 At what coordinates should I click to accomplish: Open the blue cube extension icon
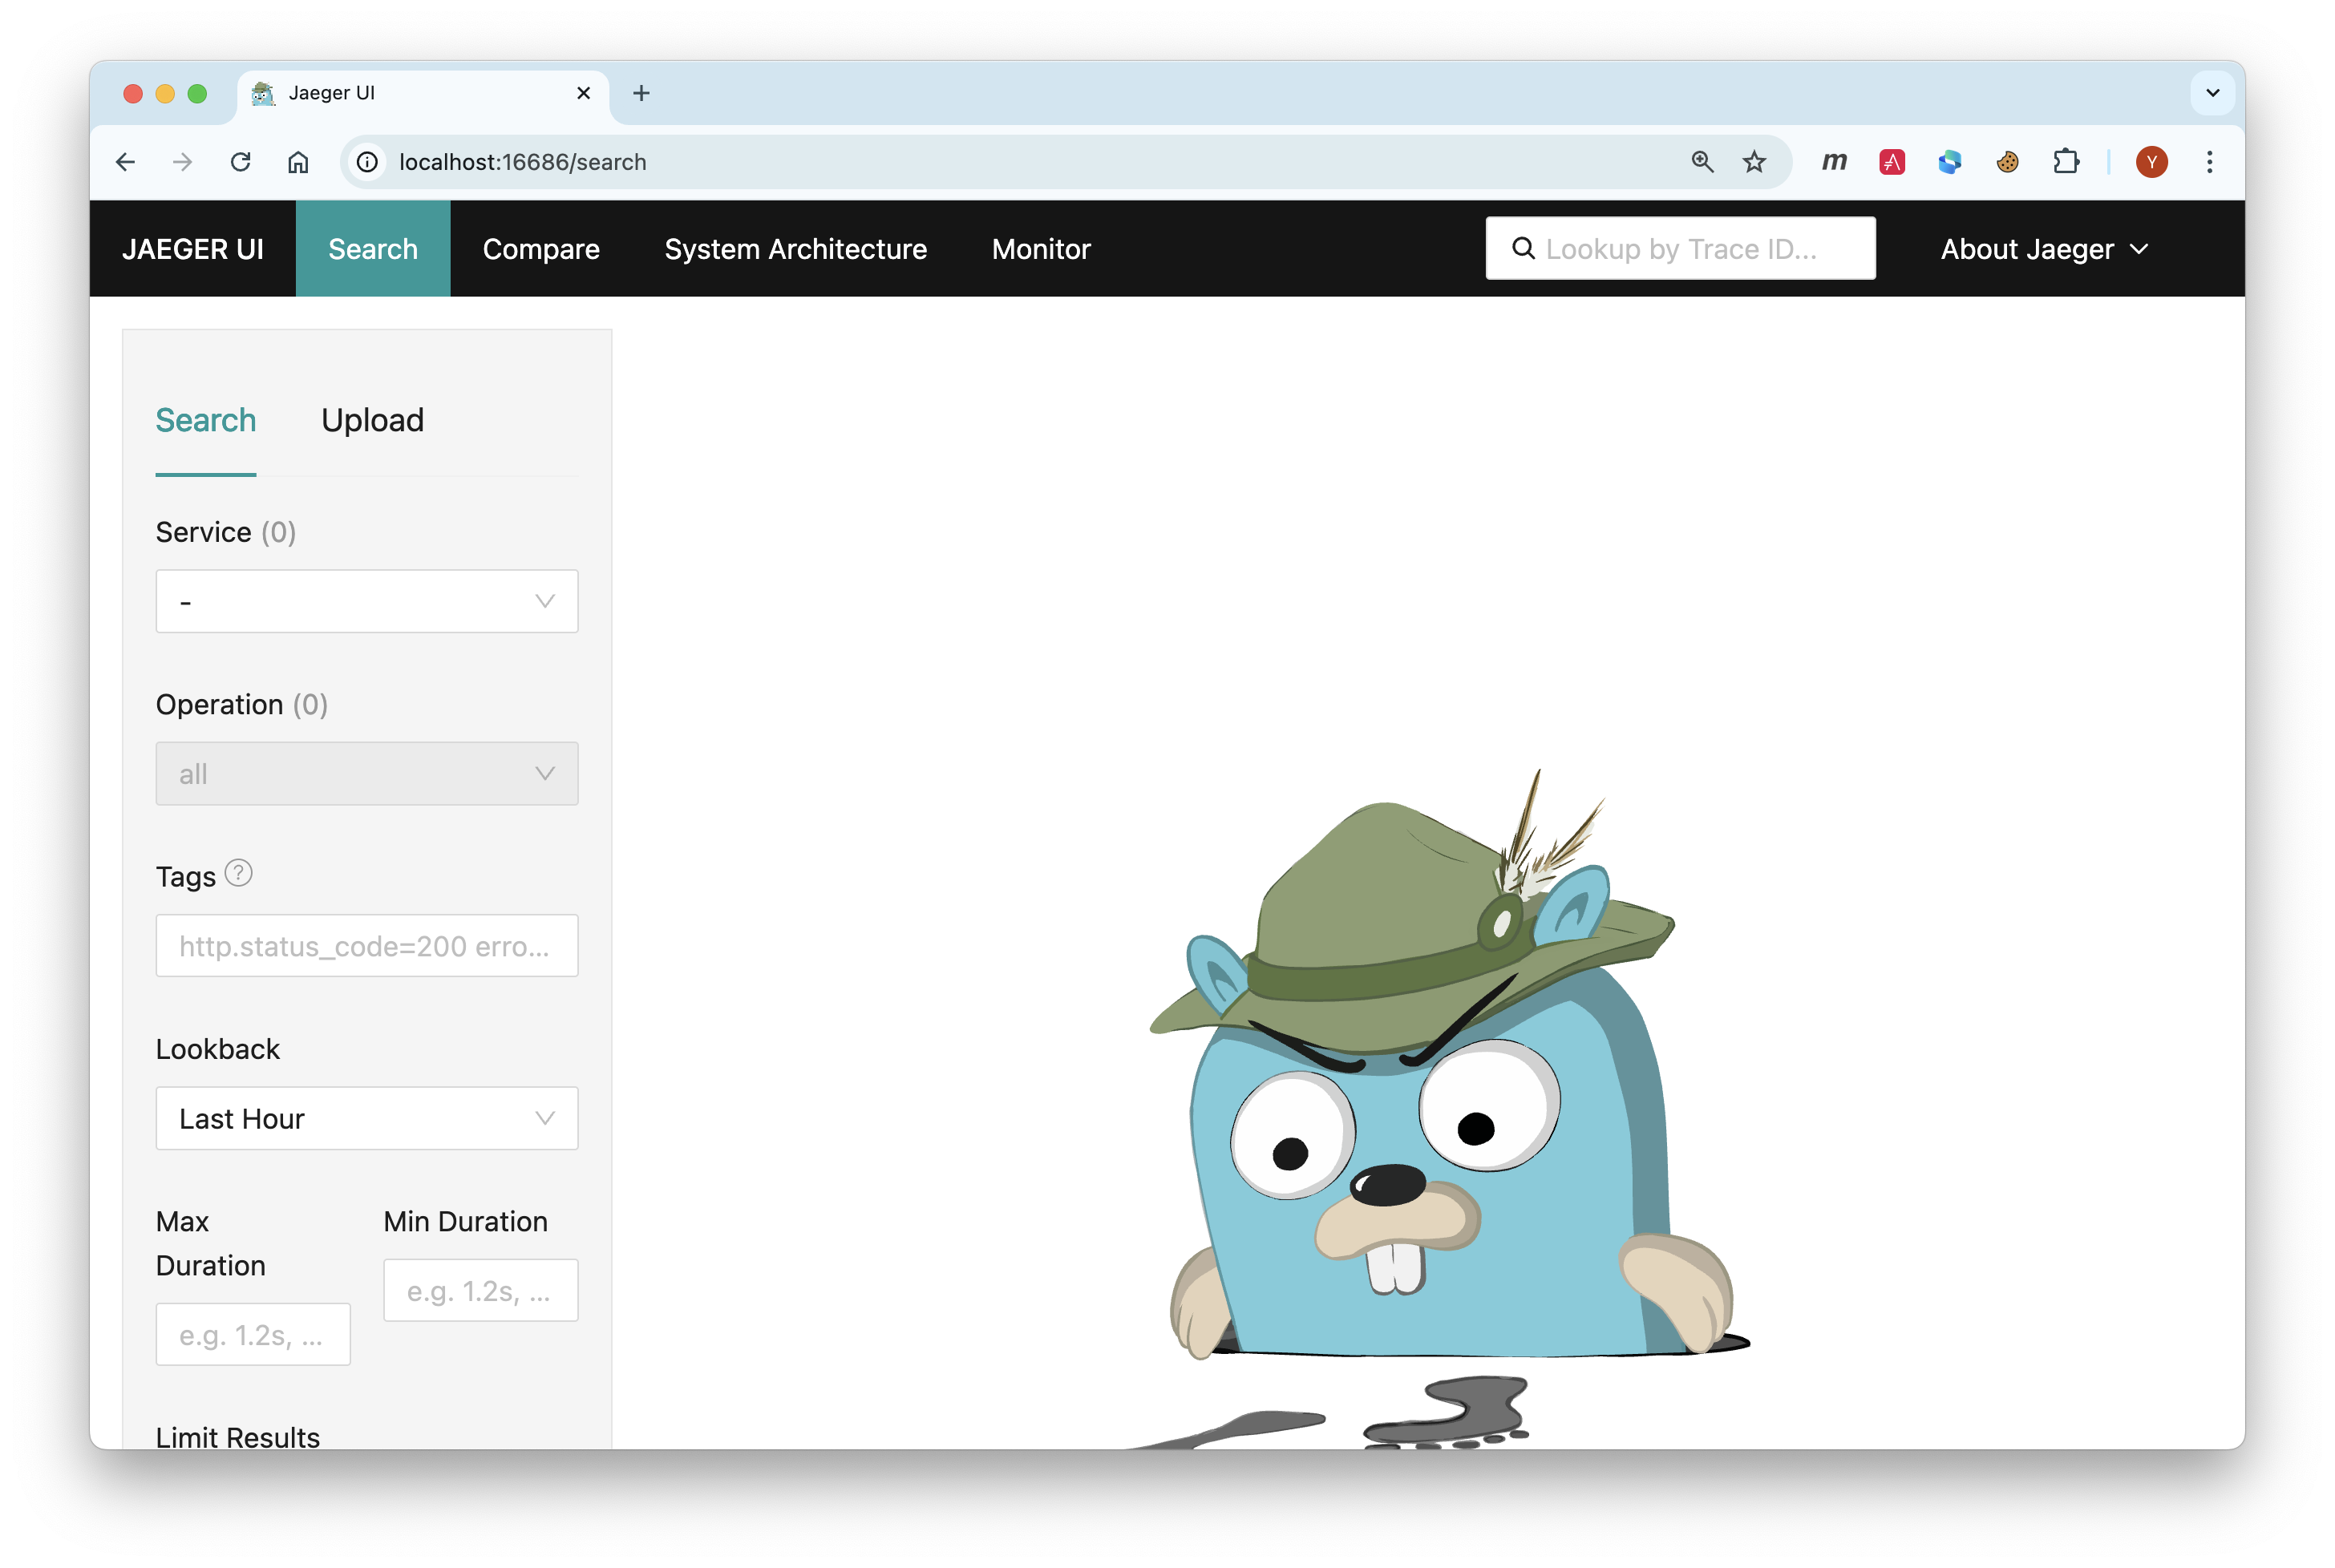click(x=1949, y=162)
